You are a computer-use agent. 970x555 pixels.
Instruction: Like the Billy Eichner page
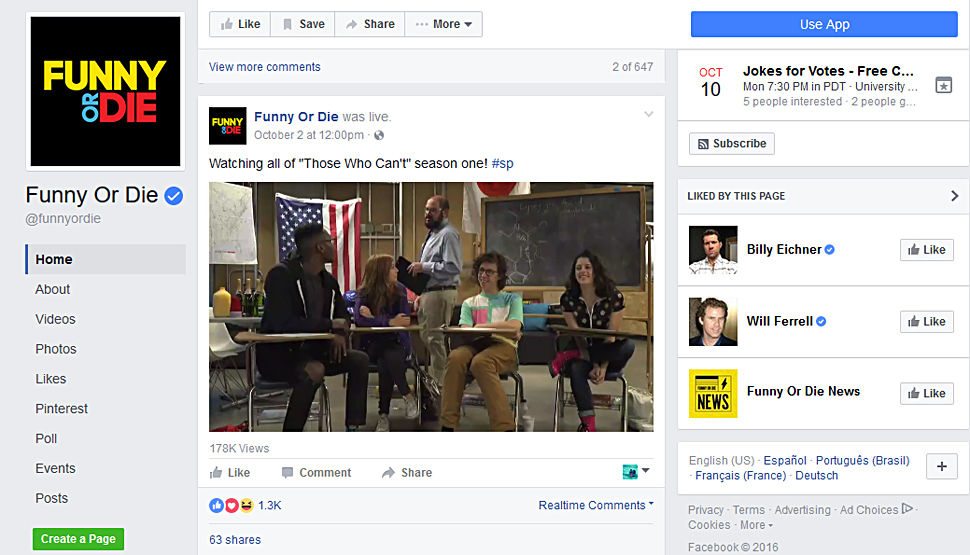coord(927,250)
